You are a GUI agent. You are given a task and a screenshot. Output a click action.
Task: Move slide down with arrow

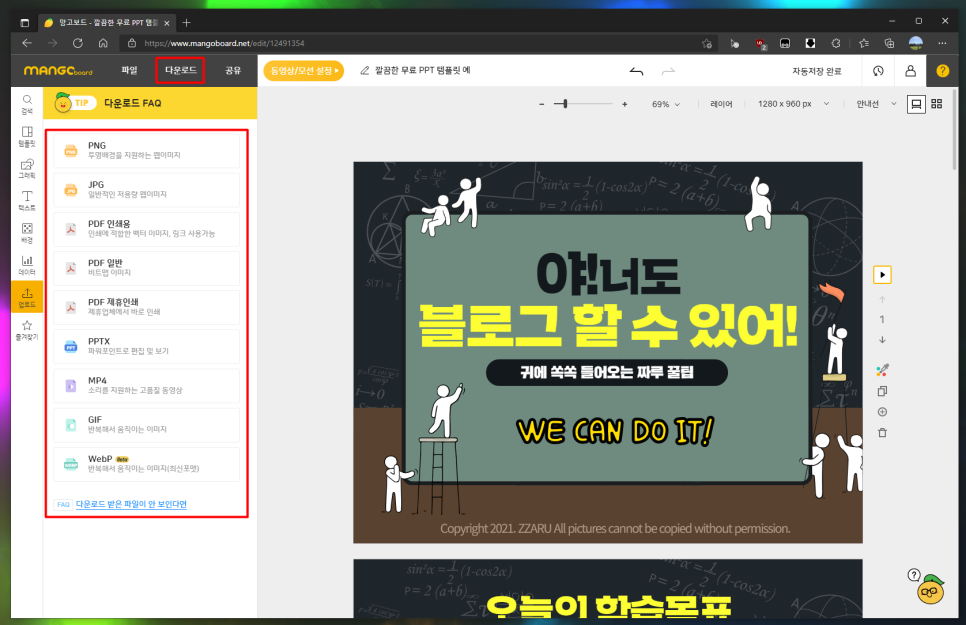pos(882,340)
